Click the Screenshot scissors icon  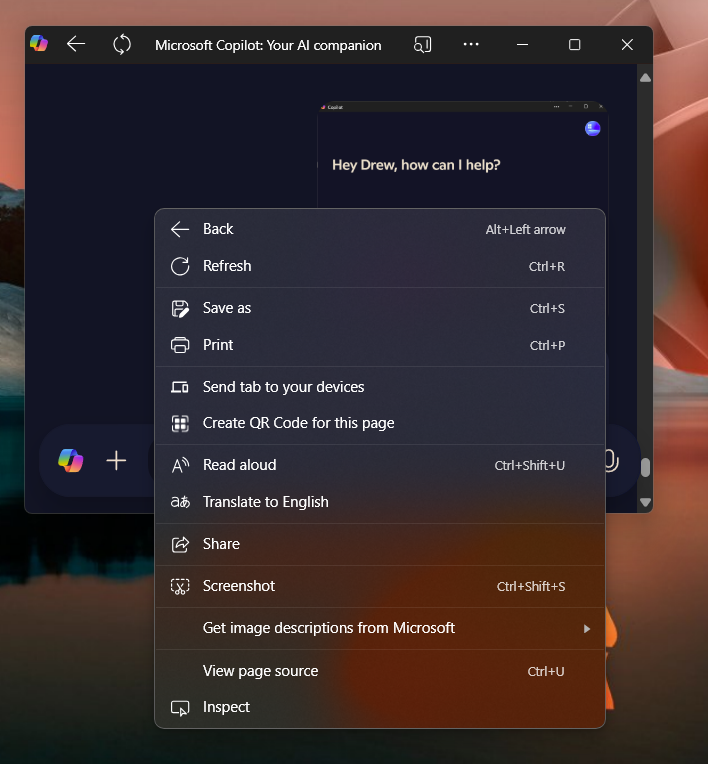click(180, 586)
